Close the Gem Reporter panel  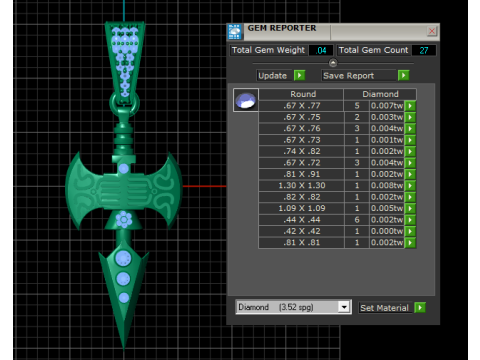[432, 31]
